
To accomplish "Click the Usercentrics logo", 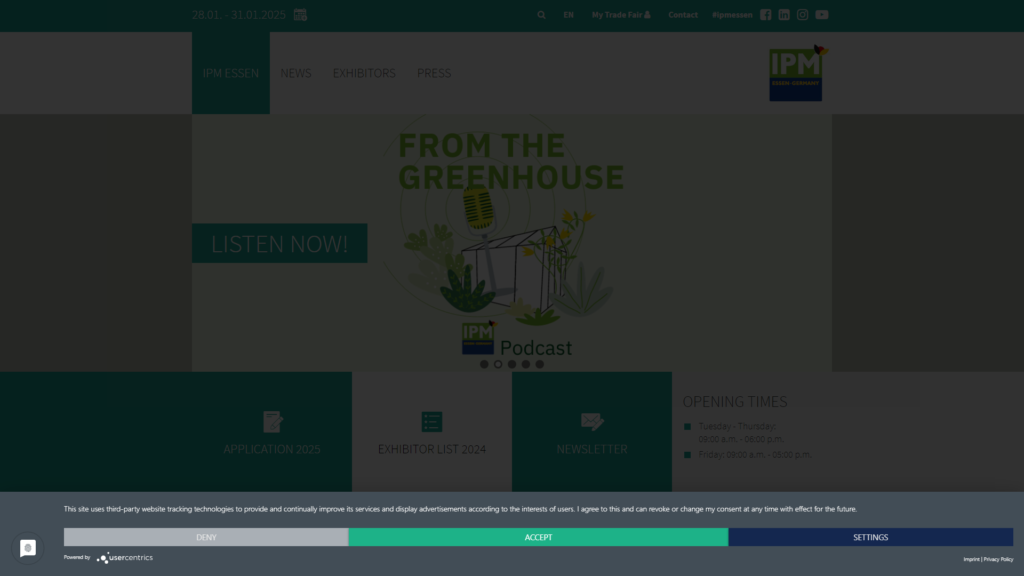I will click(125, 558).
